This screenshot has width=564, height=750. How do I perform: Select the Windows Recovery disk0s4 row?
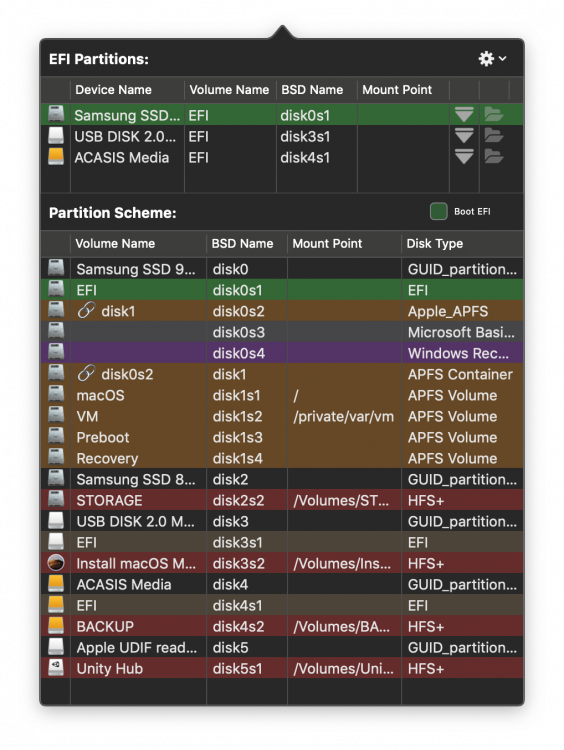click(x=282, y=353)
